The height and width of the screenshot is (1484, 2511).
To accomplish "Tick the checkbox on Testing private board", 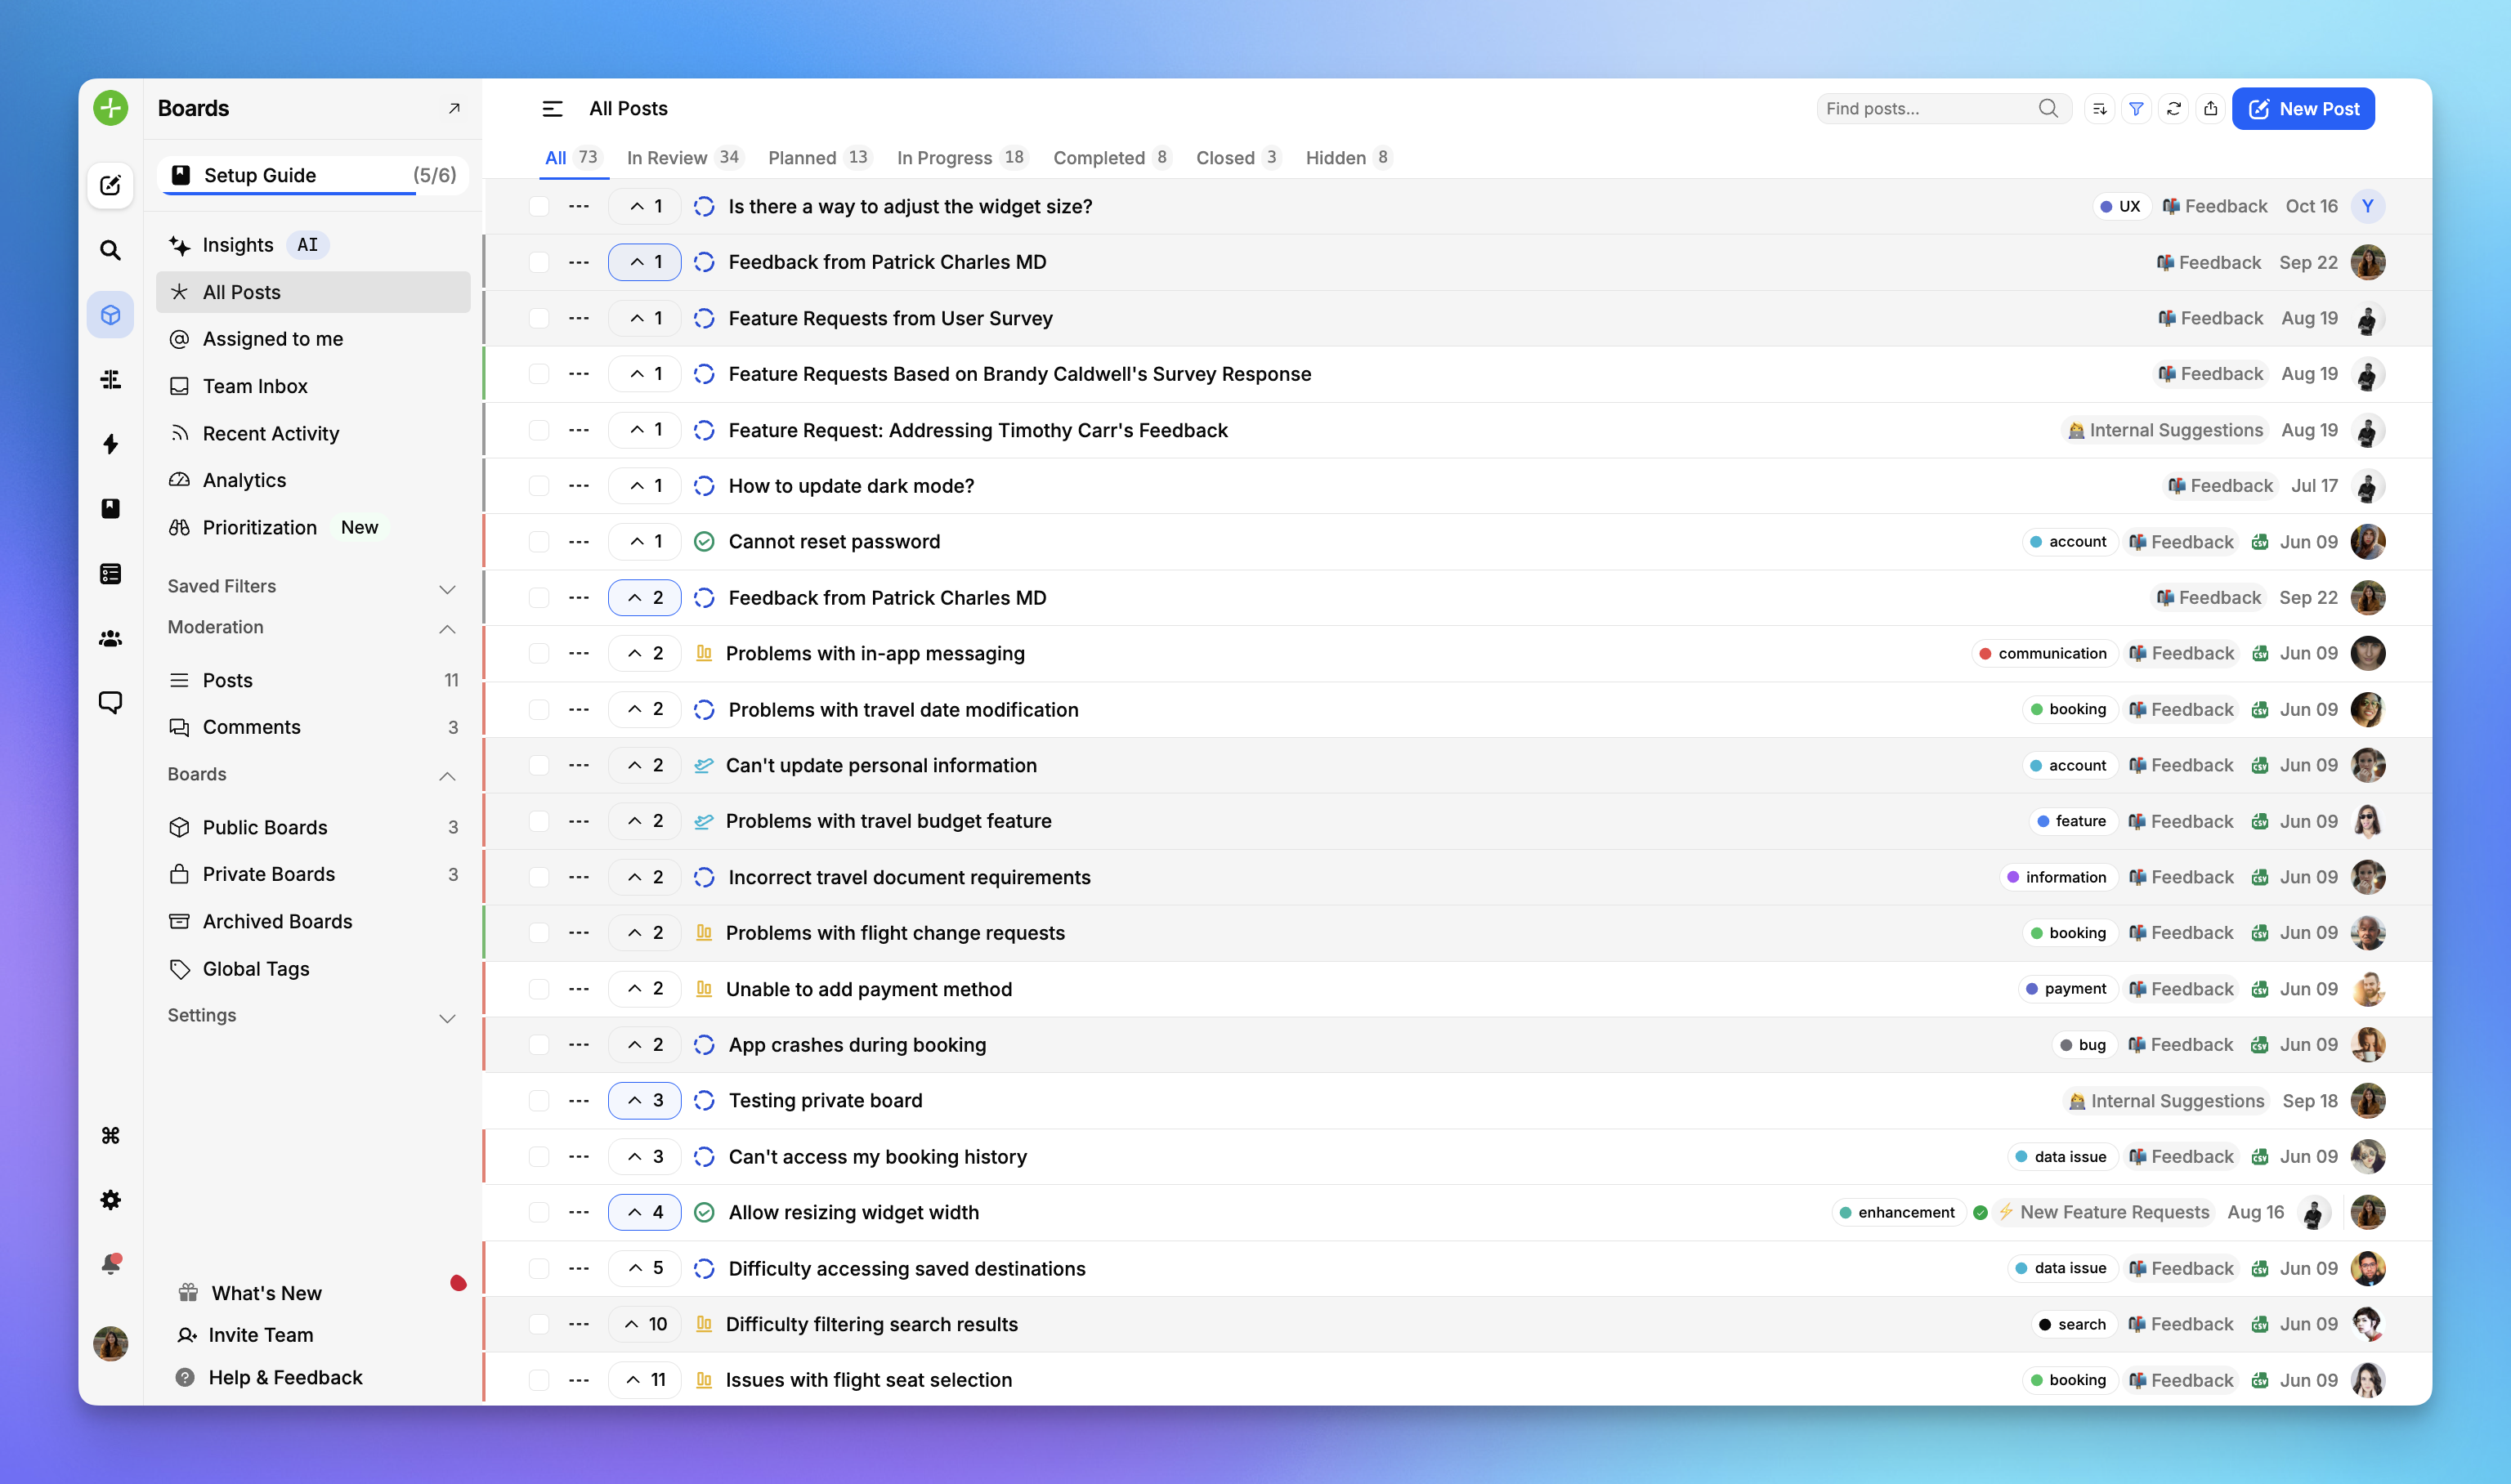I will [539, 1100].
